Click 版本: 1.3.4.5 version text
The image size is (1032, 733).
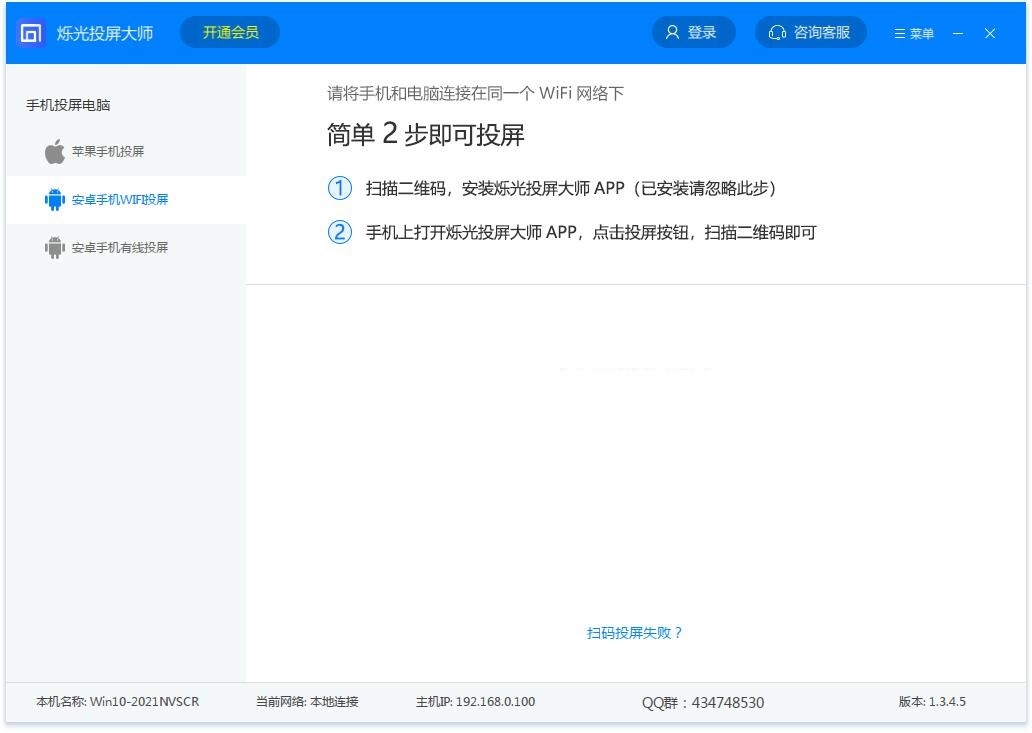coord(932,701)
